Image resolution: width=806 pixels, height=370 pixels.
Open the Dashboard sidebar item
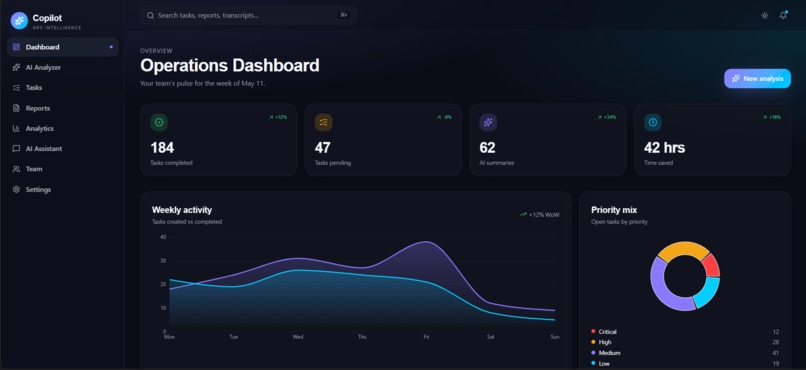pyautogui.click(x=63, y=47)
